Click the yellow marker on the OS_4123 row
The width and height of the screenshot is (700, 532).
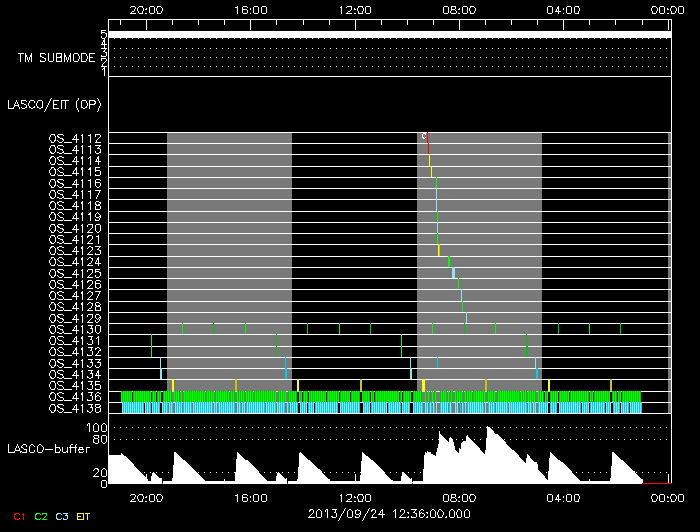439,250
